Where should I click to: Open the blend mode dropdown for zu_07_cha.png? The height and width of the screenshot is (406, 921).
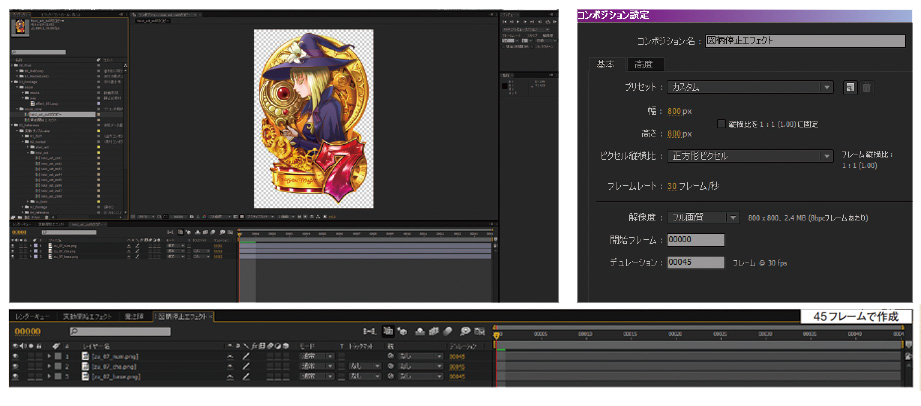317,367
